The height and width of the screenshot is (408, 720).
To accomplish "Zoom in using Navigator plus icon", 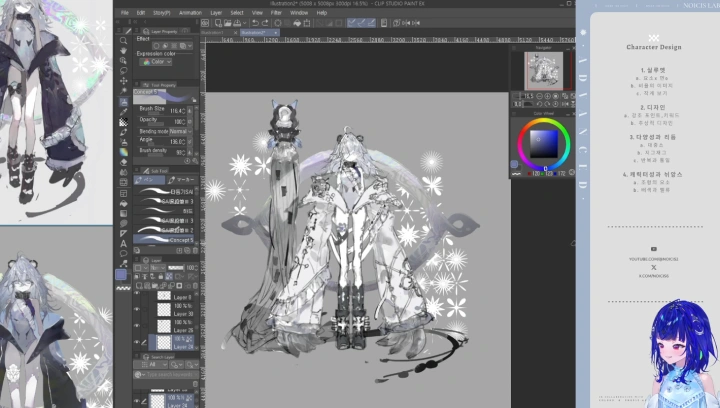I will coord(548,96).
